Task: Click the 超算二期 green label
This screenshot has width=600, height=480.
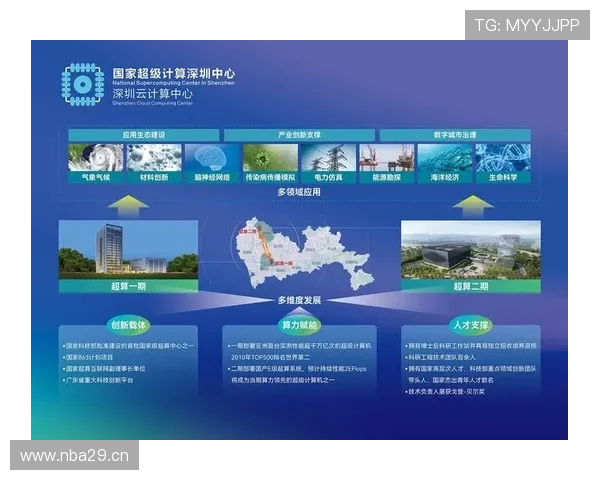Action: pos(471,286)
